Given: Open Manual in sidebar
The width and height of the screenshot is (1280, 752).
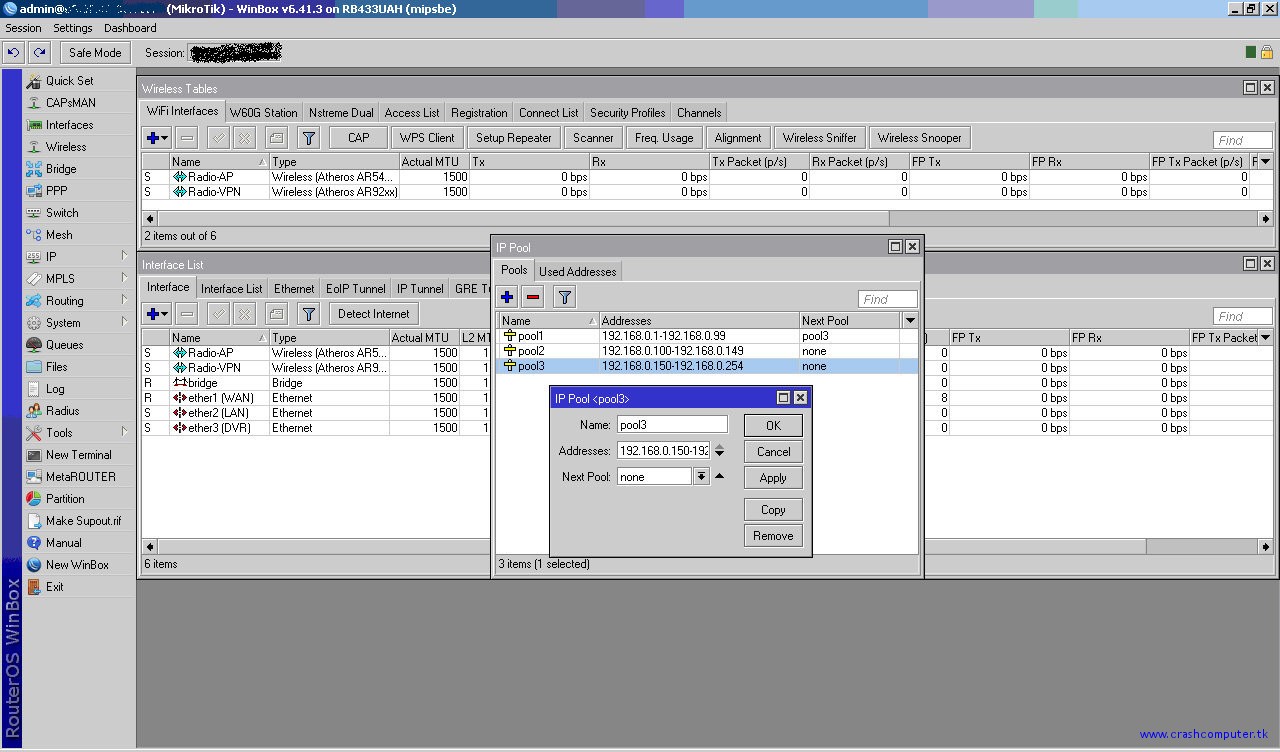Looking at the screenshot, I should (79, 542).
